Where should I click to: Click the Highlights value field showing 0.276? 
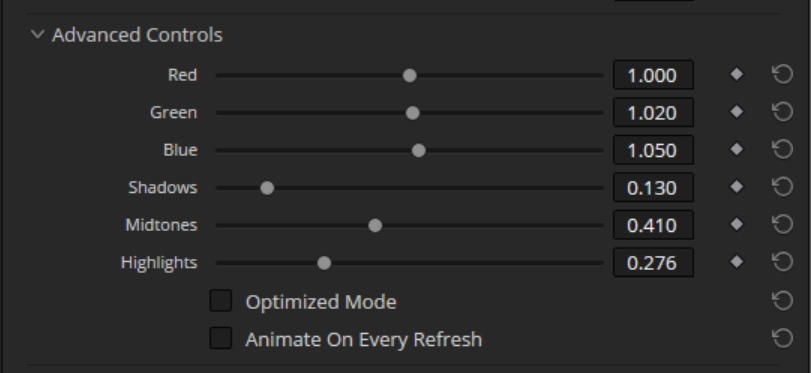(x=653, y=262)
